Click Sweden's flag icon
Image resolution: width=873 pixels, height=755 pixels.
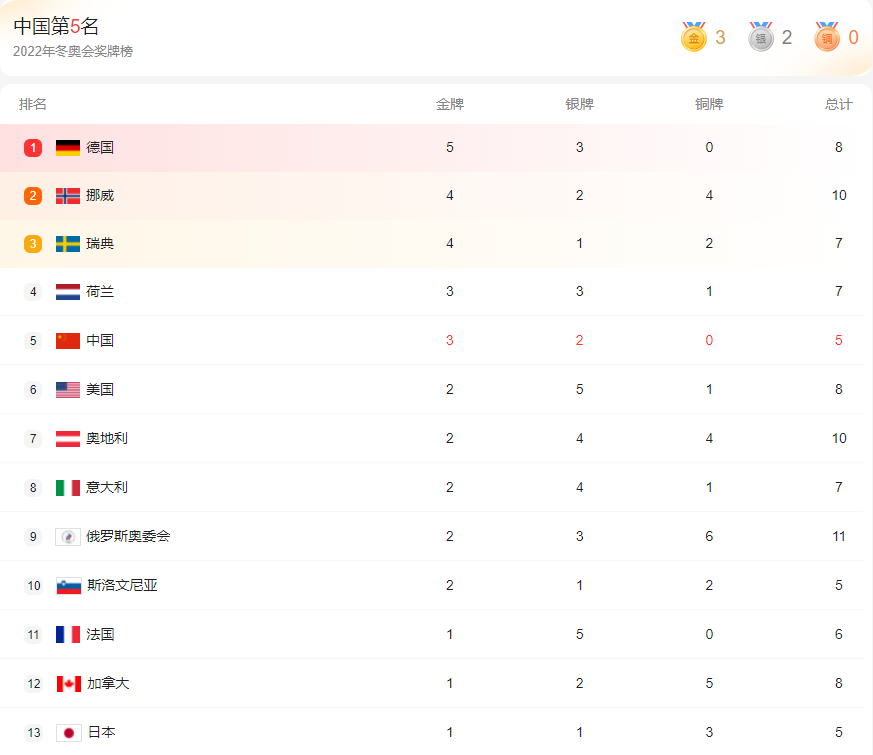click(68, 244)
